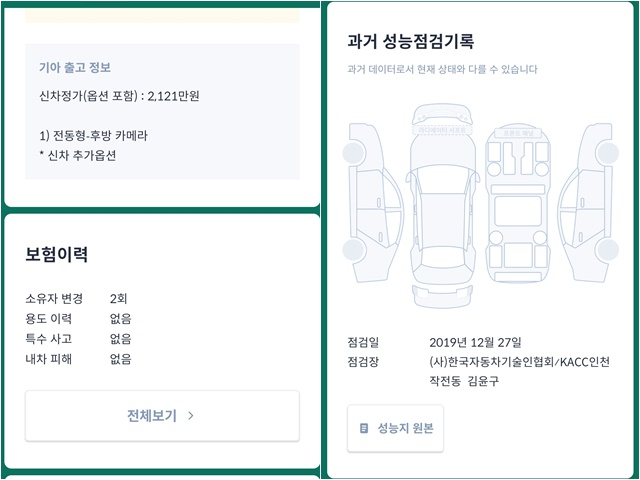Click the document icon beside 성능지 원본
The width and height of the screenshot is (640, 480).
(364, 428)
